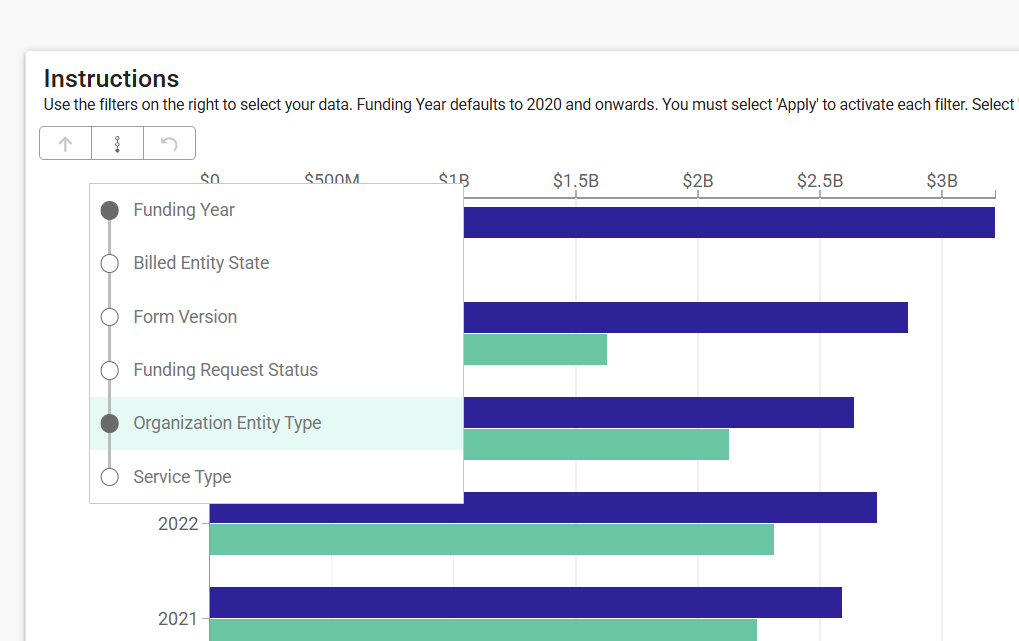The image size is (1019, 641).
Task: Click the undo reset arrow icon
Action: coord(169,144)
